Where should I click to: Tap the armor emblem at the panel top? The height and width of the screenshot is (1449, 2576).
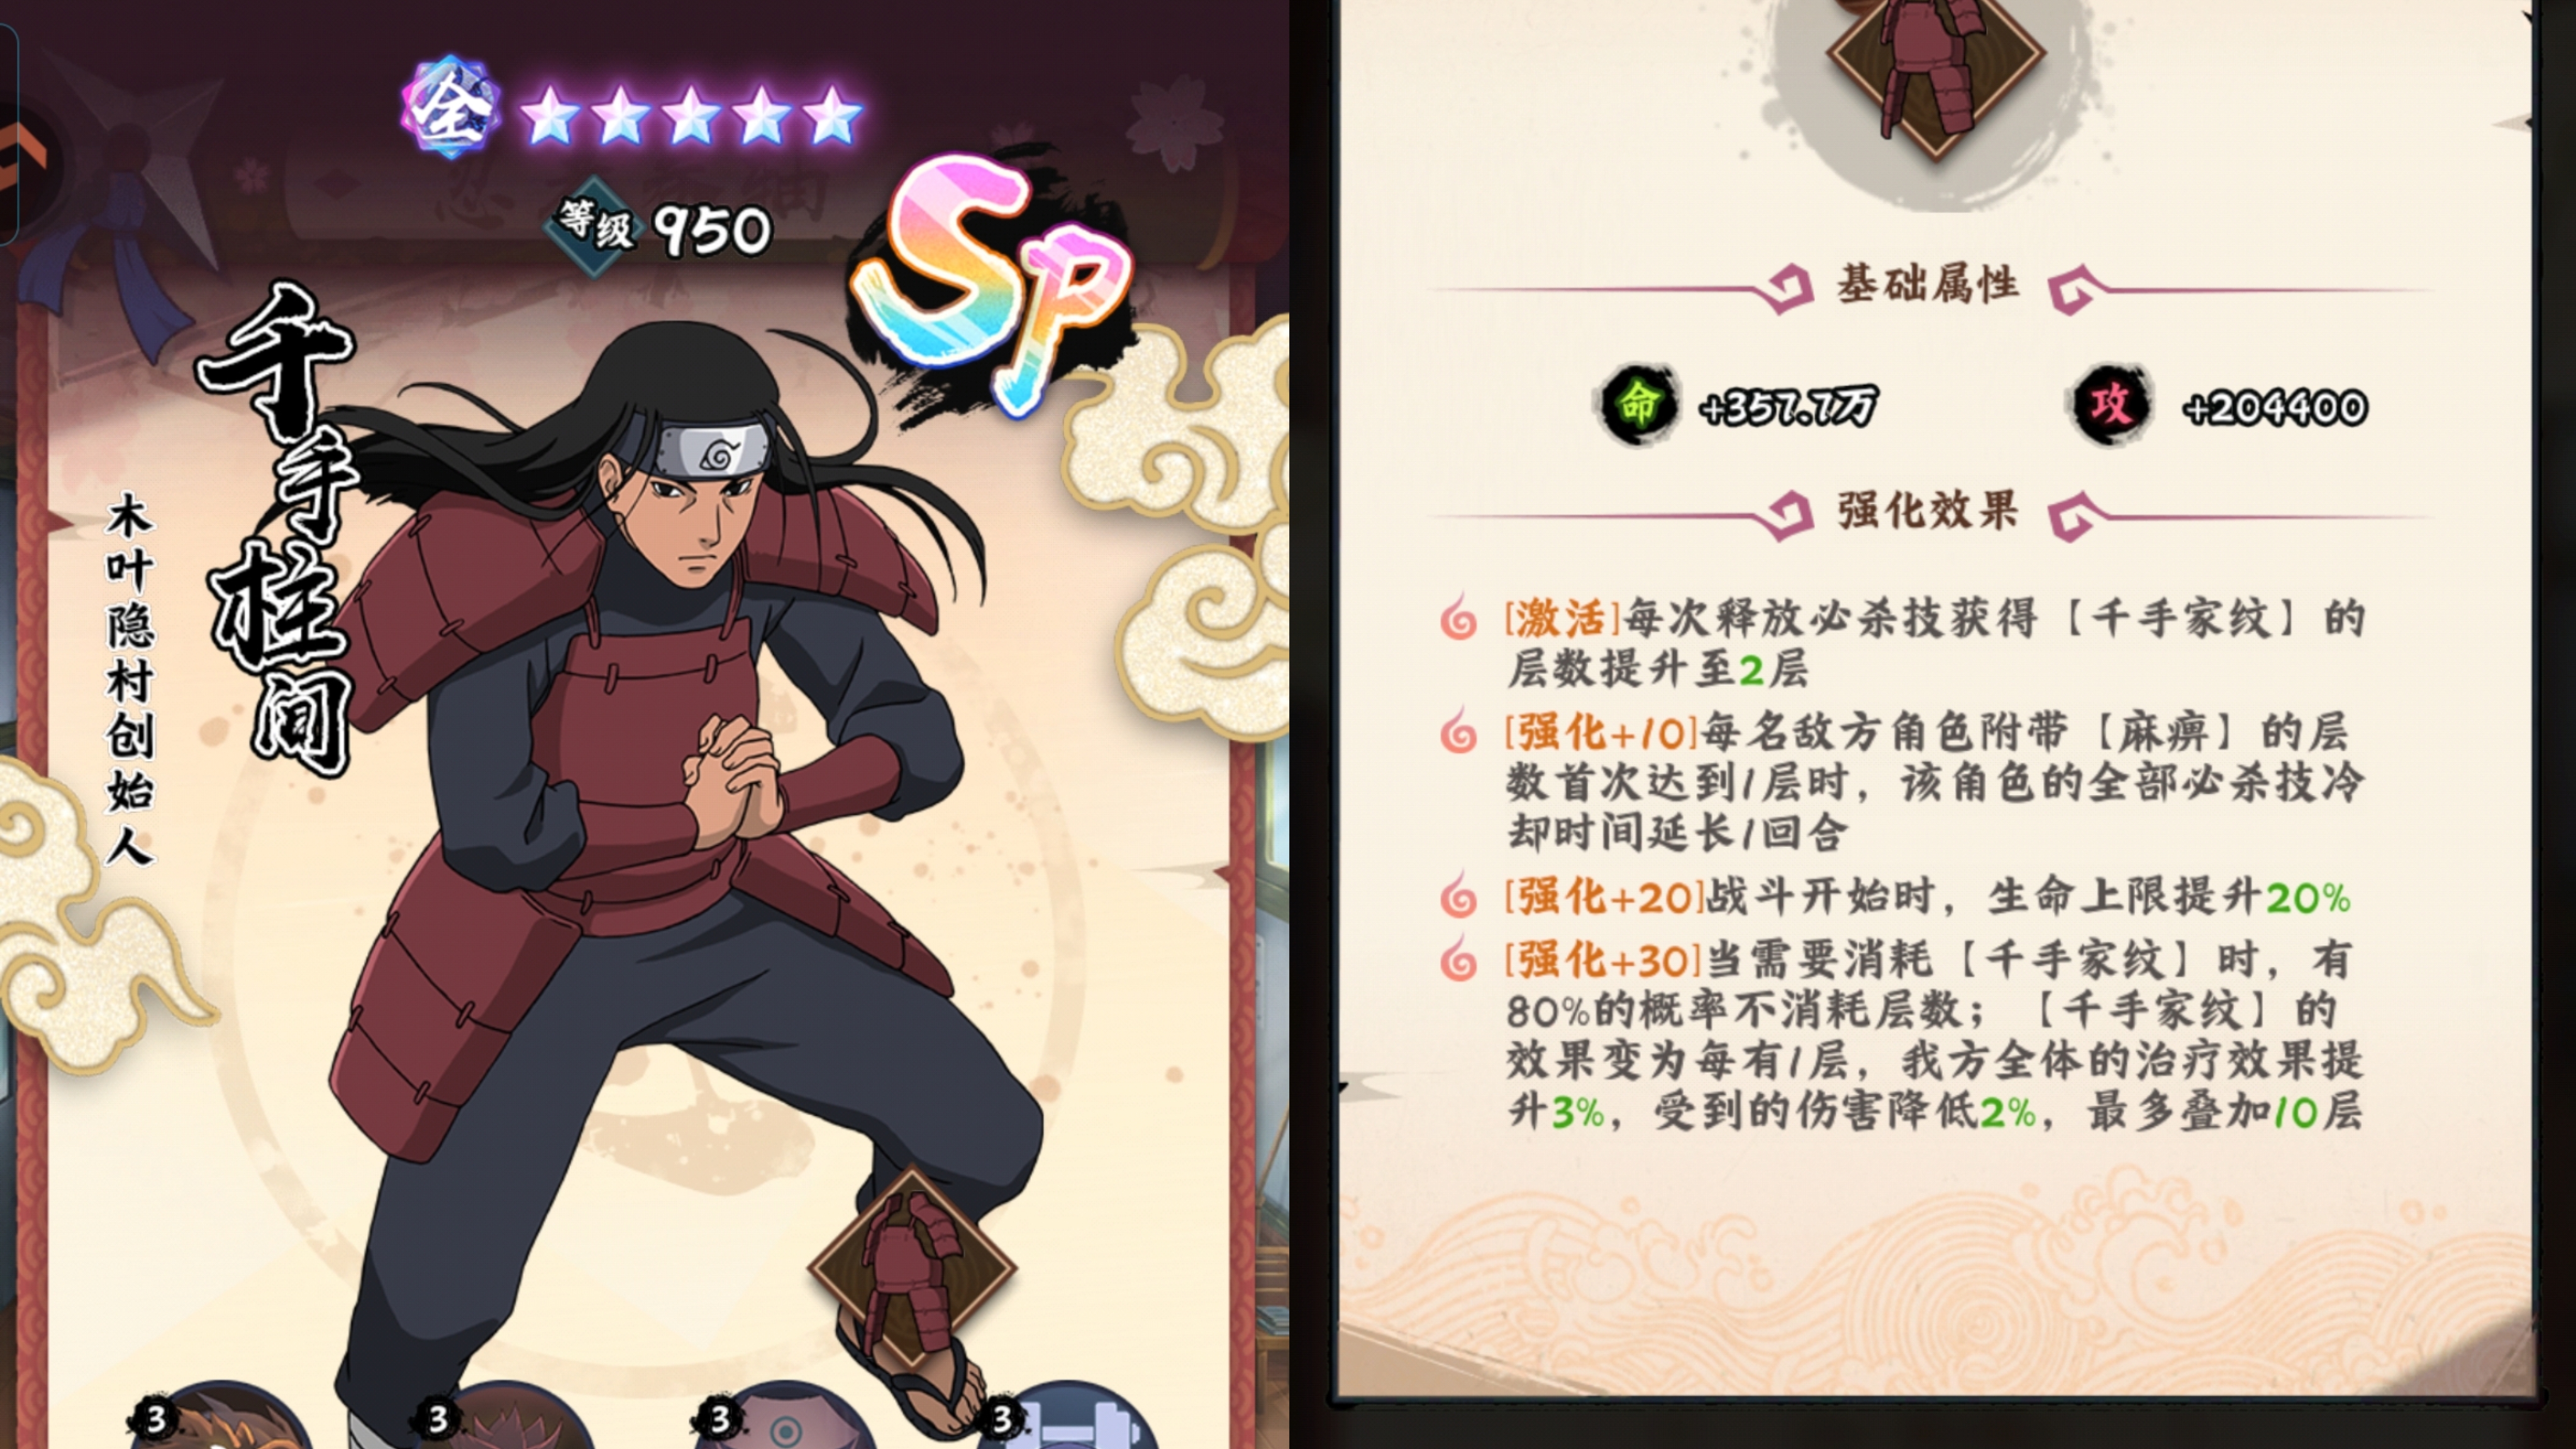1936,70
